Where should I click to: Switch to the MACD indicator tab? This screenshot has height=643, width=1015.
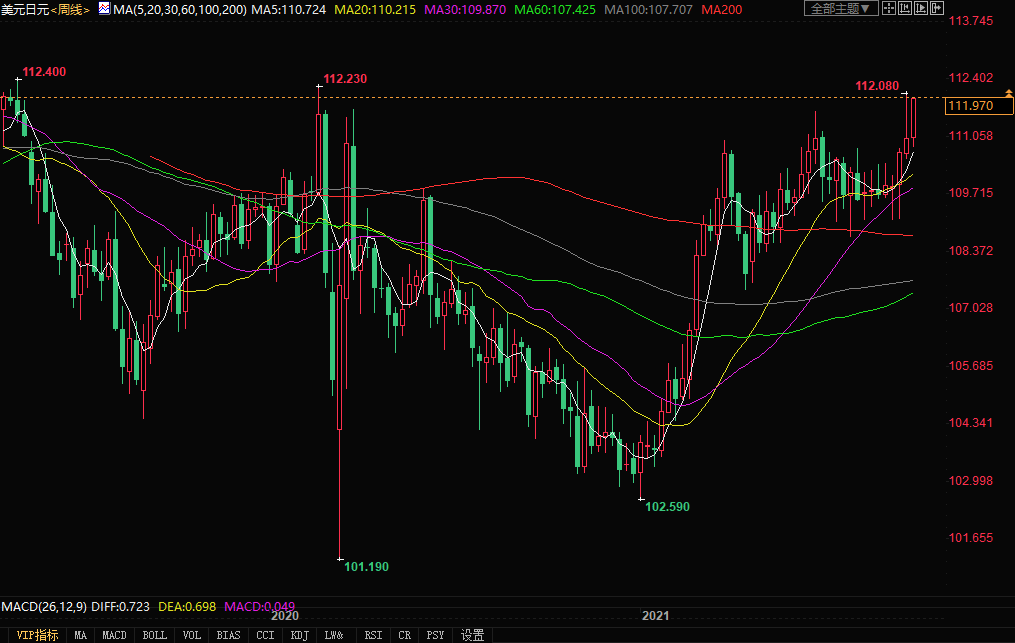[115, 635]
